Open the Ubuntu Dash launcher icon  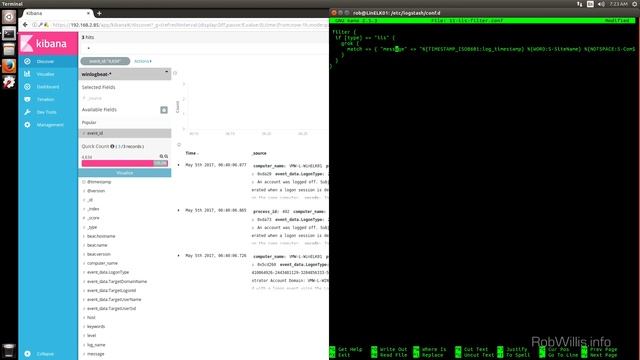coord(9,17)
